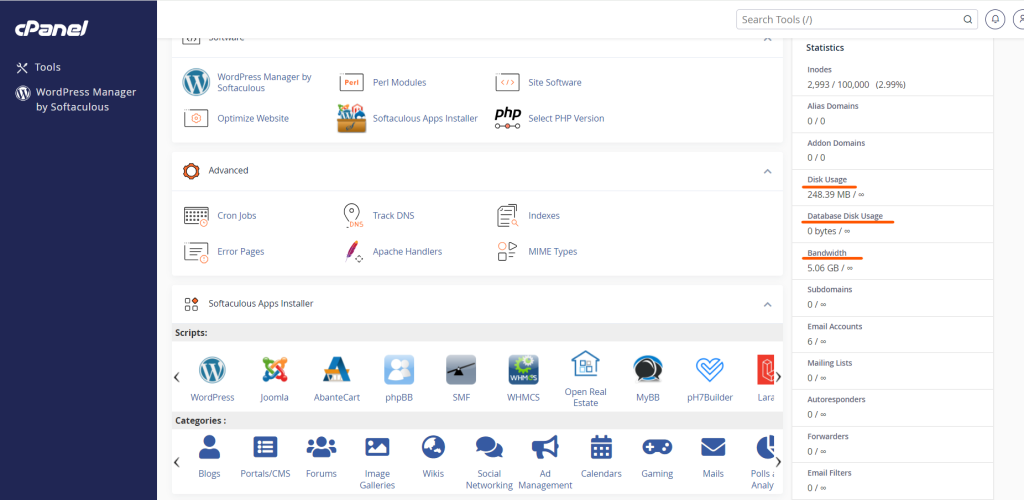This screenshot has height=500, width=1024.
Task: Open the Image Galleries category icon
Action: coord(377,447)
